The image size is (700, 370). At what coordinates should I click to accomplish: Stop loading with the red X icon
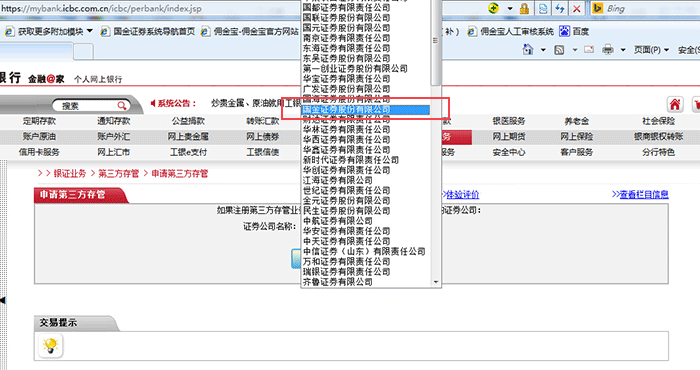[x=576, y=8]
